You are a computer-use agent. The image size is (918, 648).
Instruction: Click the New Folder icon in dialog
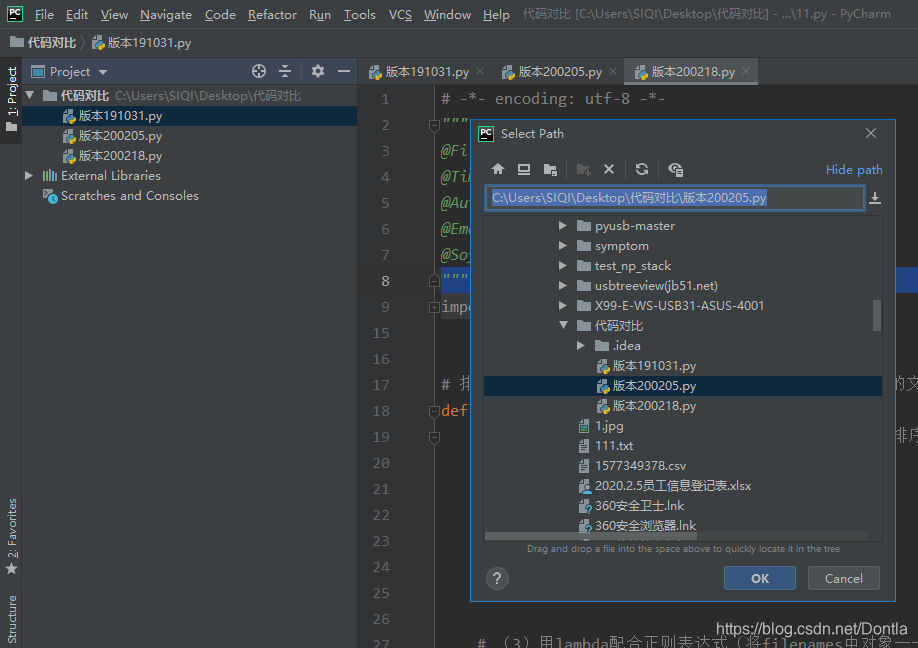point(584,169)
